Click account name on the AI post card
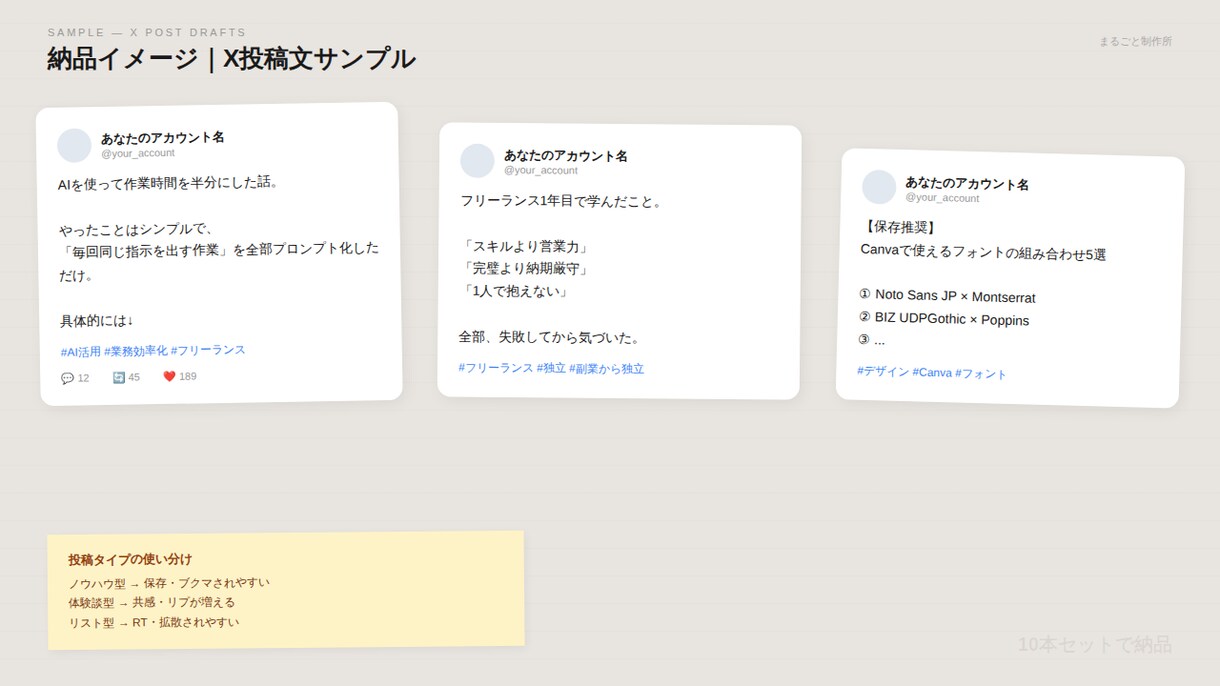The height and width of the screenshot is (686, 1220). [x=163, y=137]
